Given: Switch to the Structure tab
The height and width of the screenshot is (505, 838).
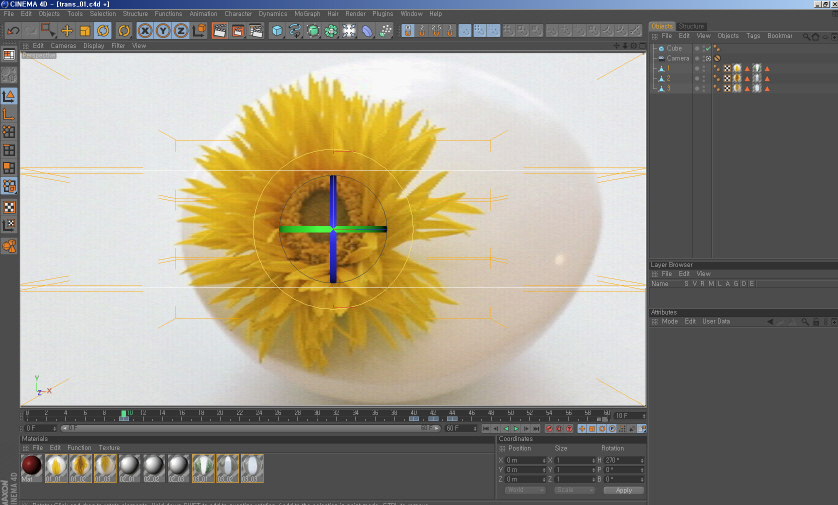Looking at the screenshot, I should pyautogui.click(x=691, y=26).
